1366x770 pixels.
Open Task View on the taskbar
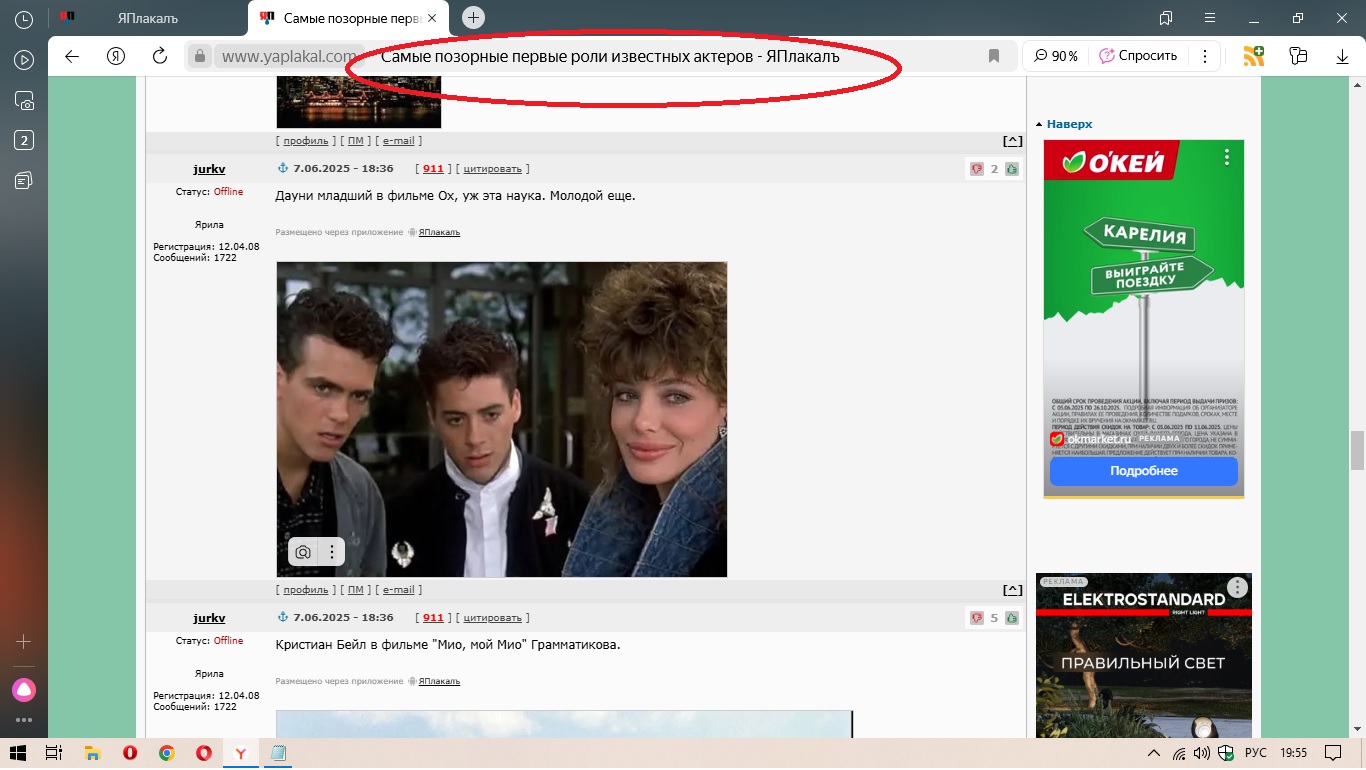[x=54, y=753]
